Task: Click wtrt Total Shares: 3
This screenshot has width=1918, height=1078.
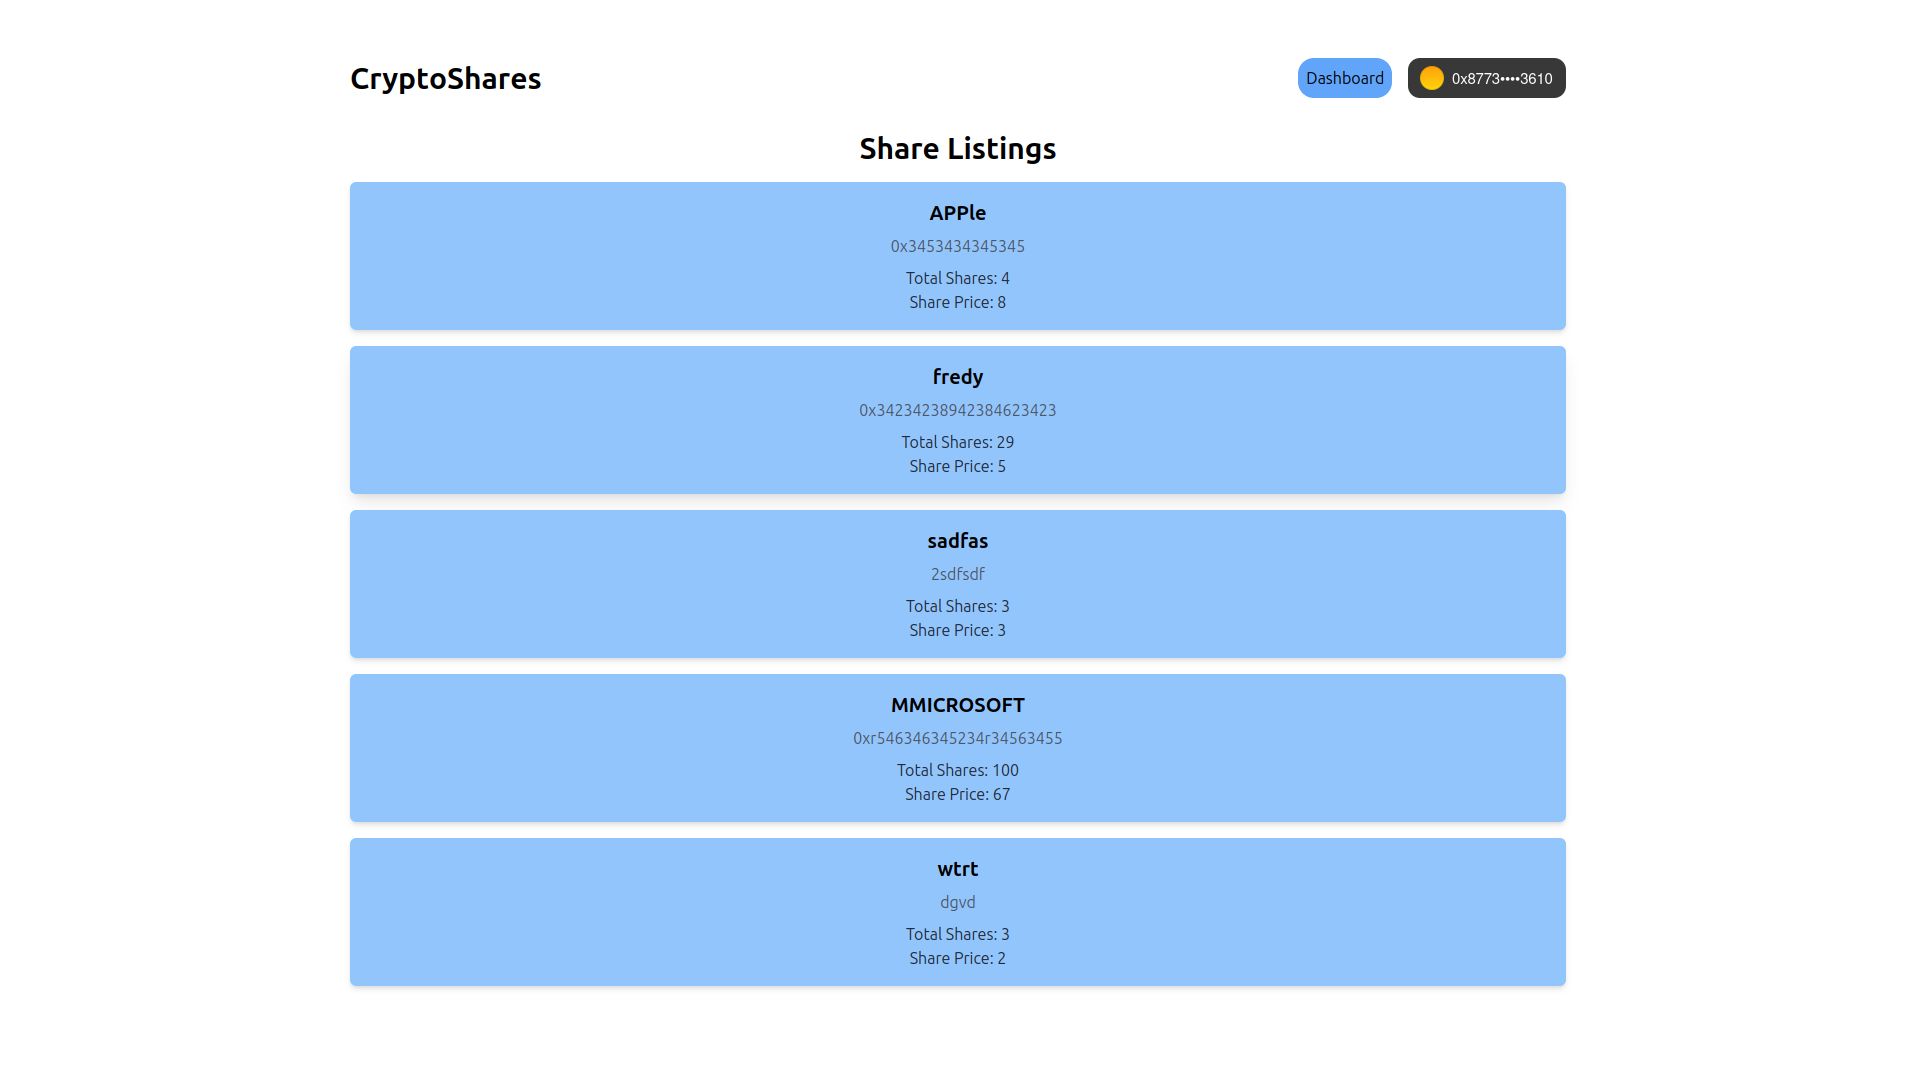Action: click(957, 934)
